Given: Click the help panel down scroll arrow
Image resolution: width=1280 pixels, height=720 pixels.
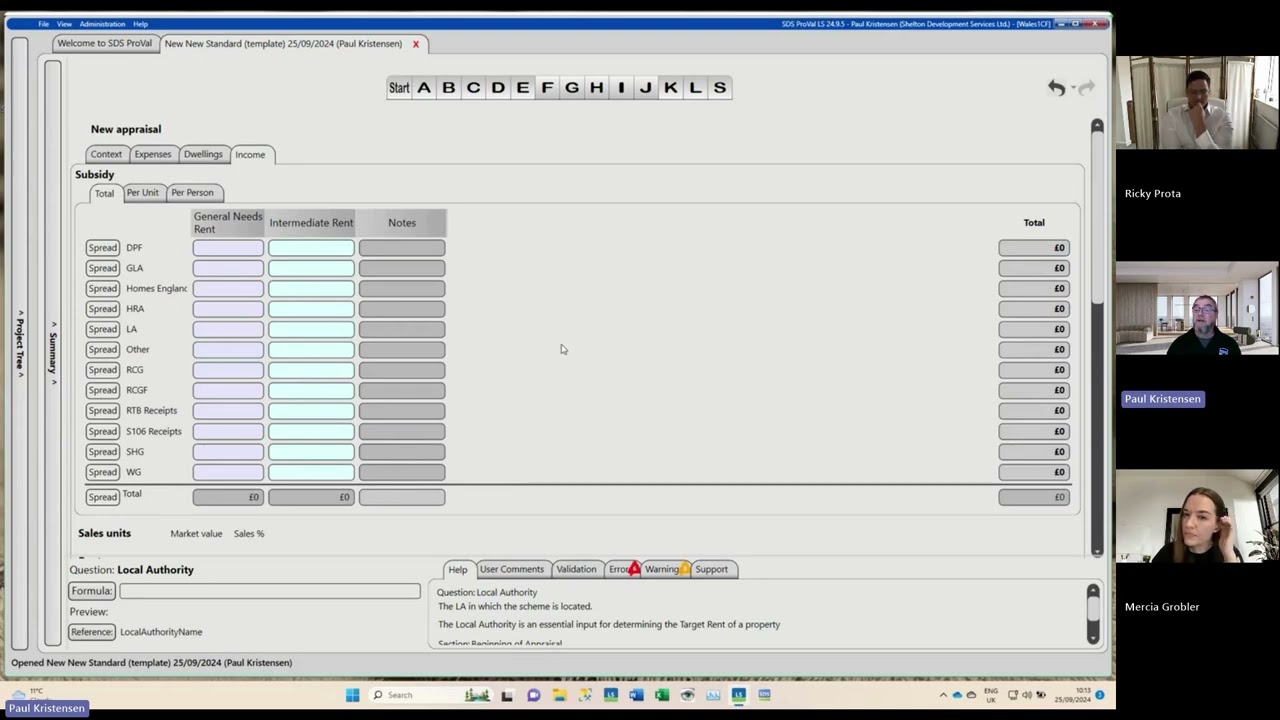Looking at the screenshot, I should pos(1093,637).
